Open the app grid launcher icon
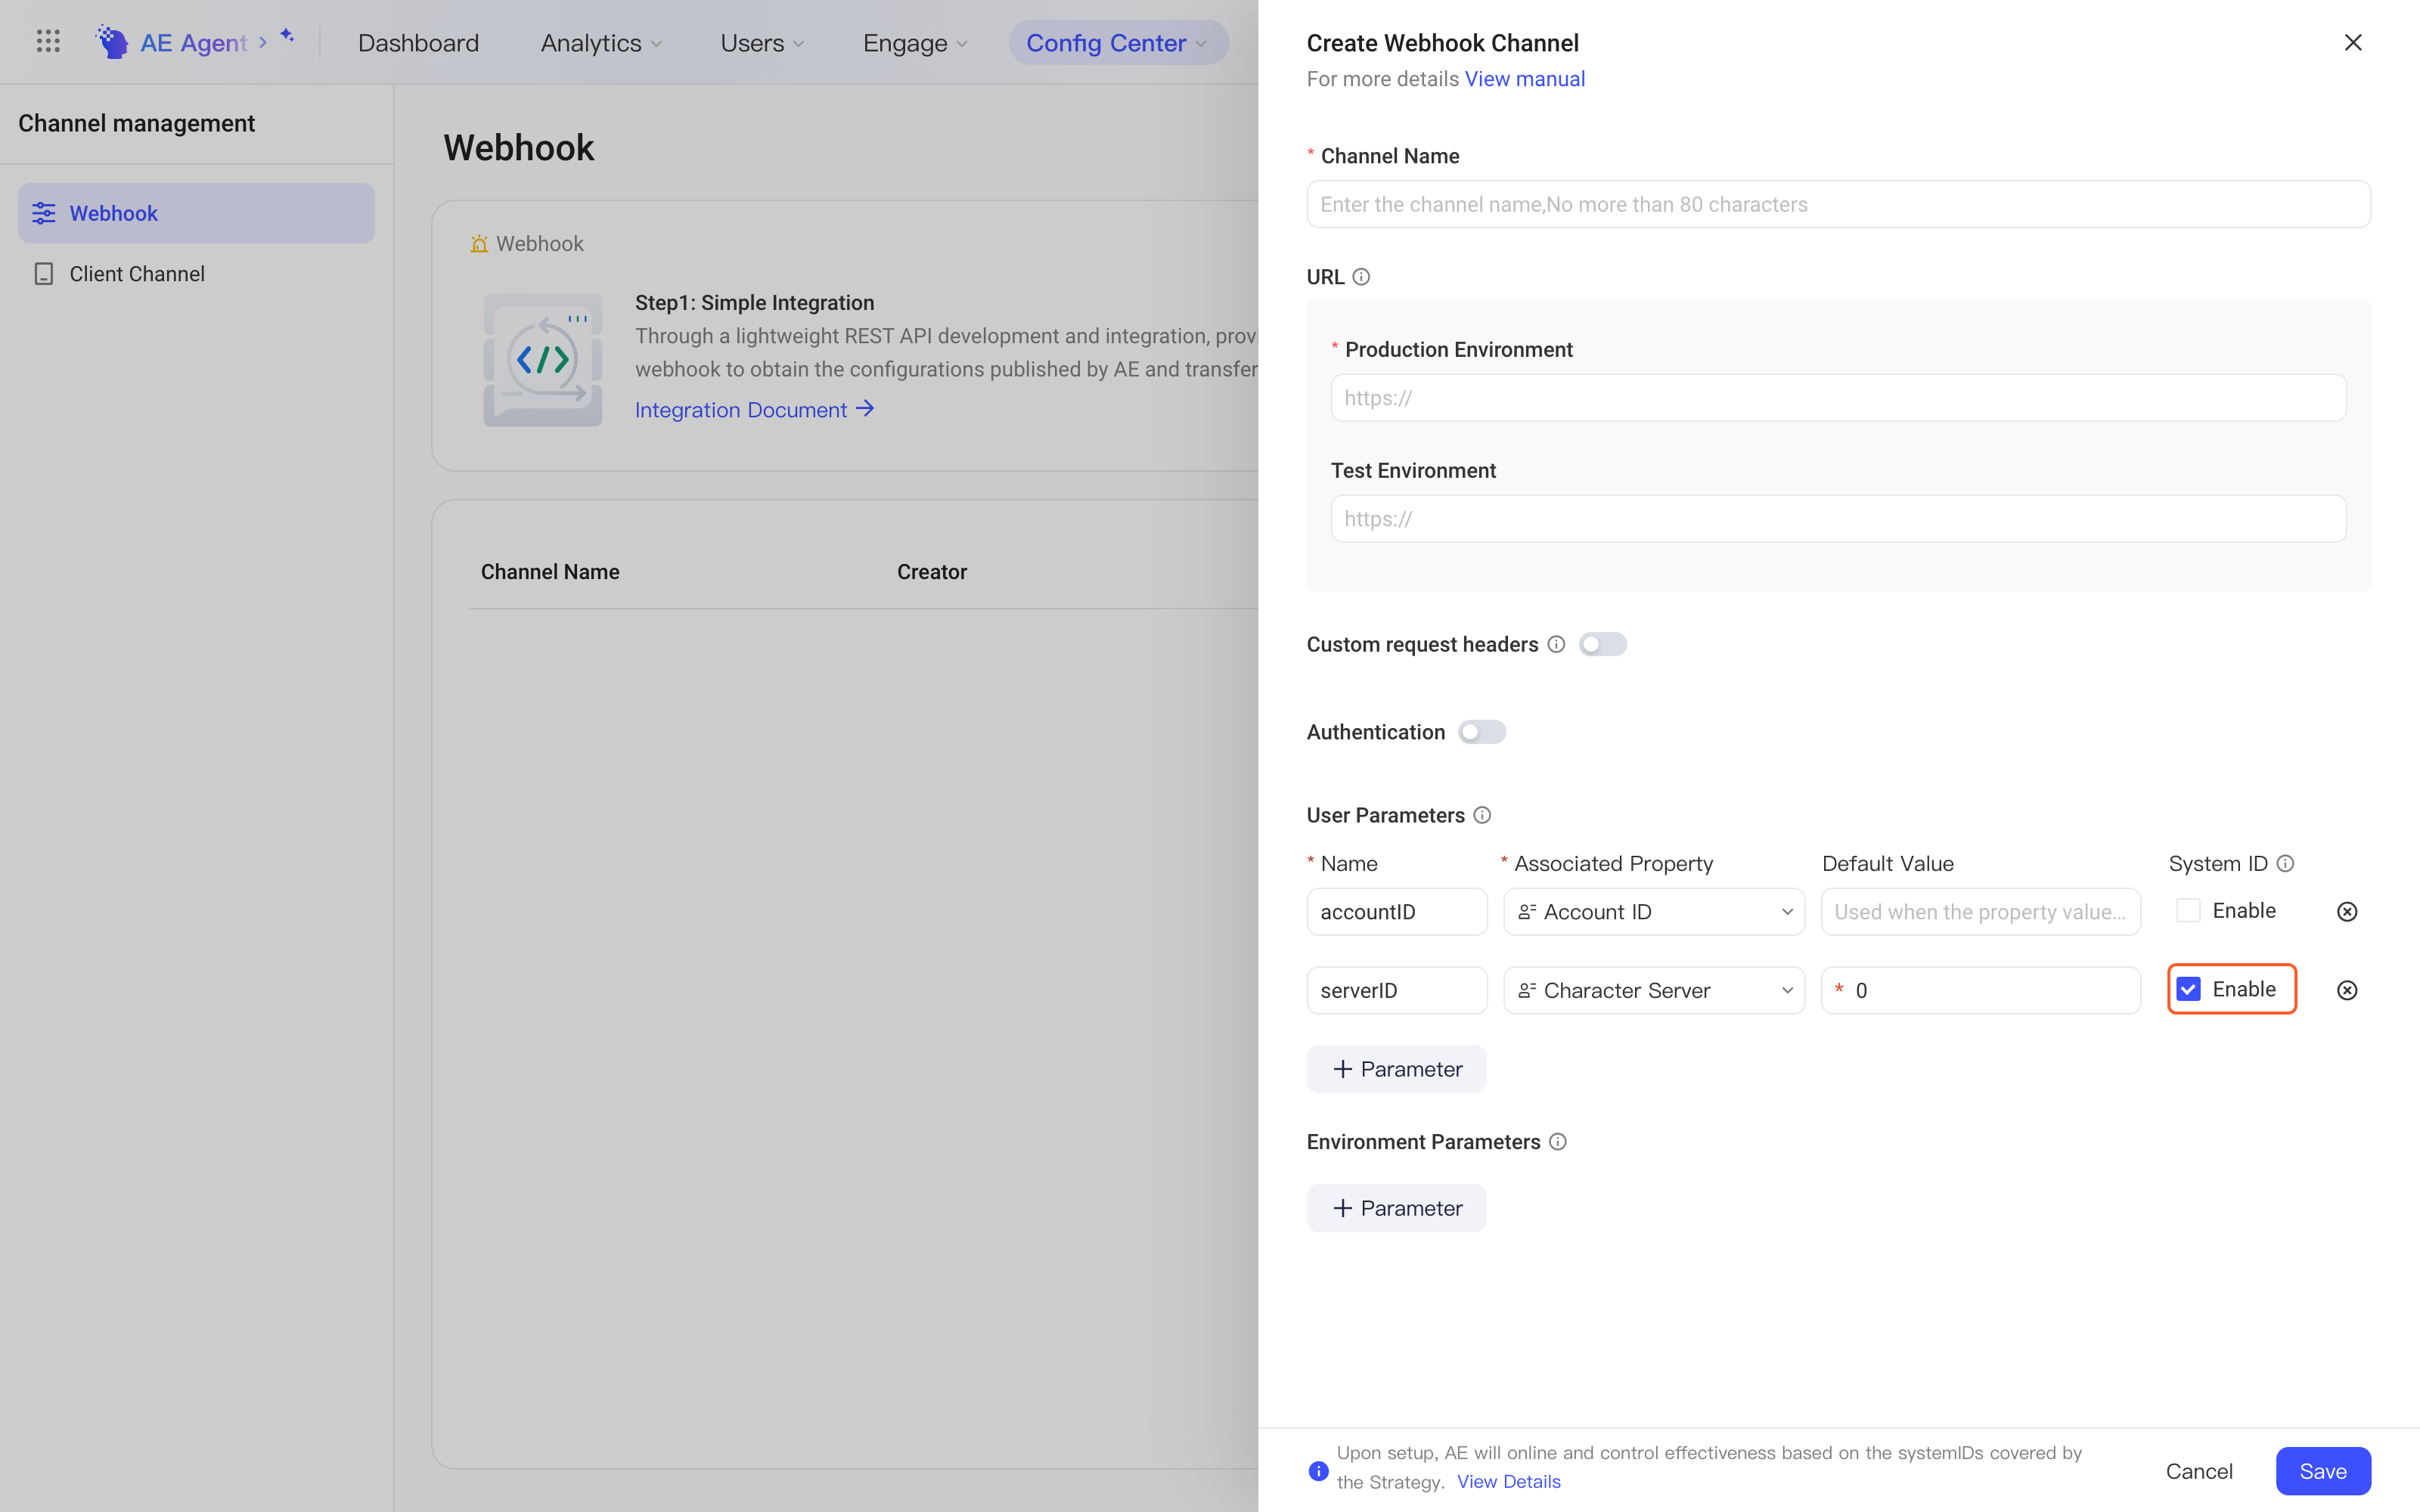 coord(48,42)
